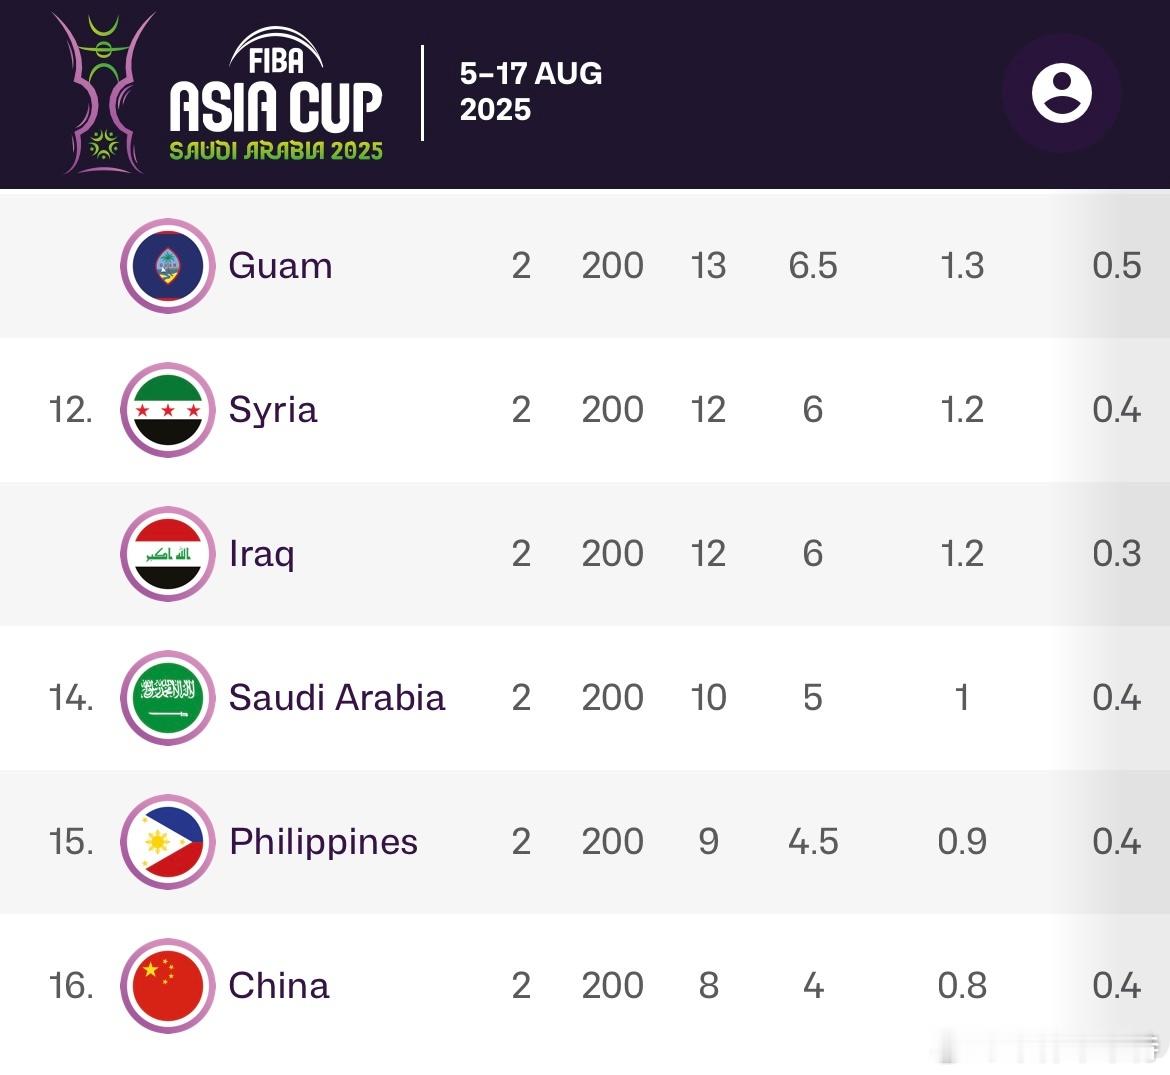The height and width of the screenshot is (1075, 1170).
Task: Select the Philippines flag icon
Action: (168, 841)
